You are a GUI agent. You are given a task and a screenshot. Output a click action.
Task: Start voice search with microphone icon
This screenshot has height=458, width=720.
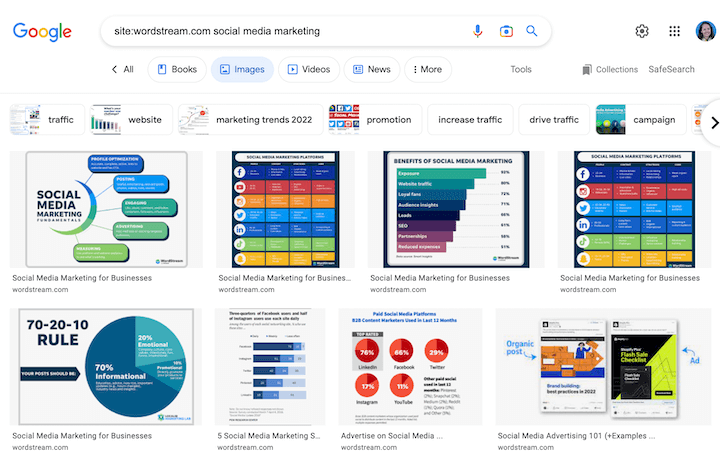click(x=478, y=31)
